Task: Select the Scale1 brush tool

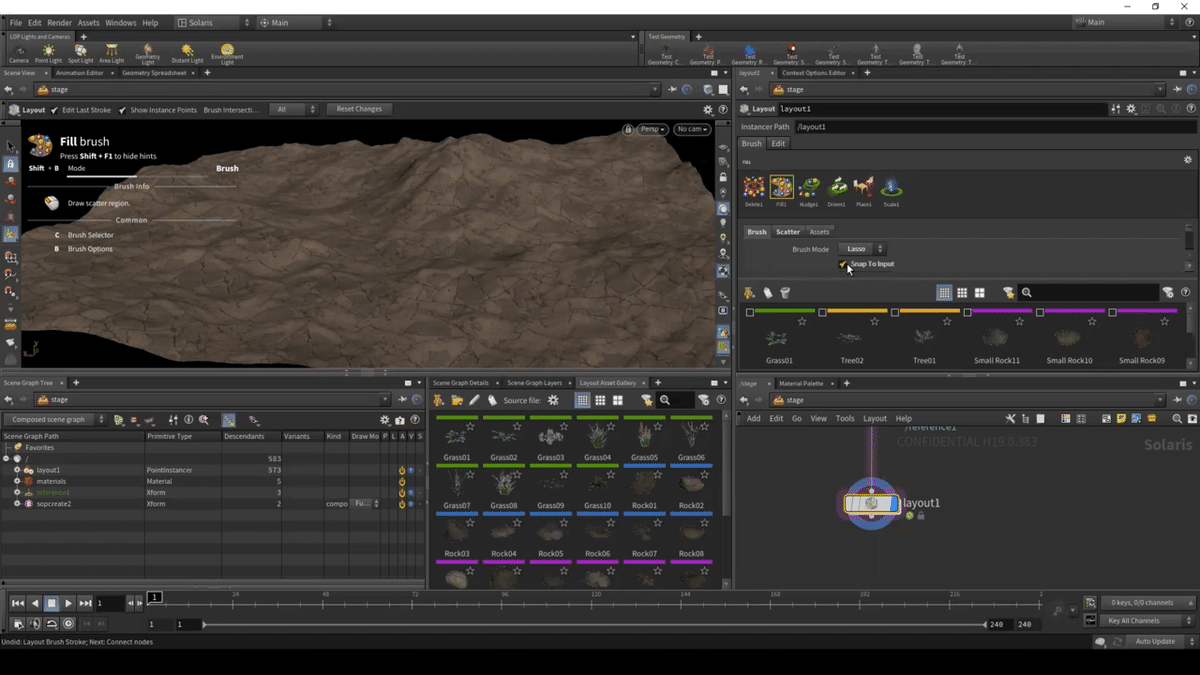Action: [x=891, y=187]
